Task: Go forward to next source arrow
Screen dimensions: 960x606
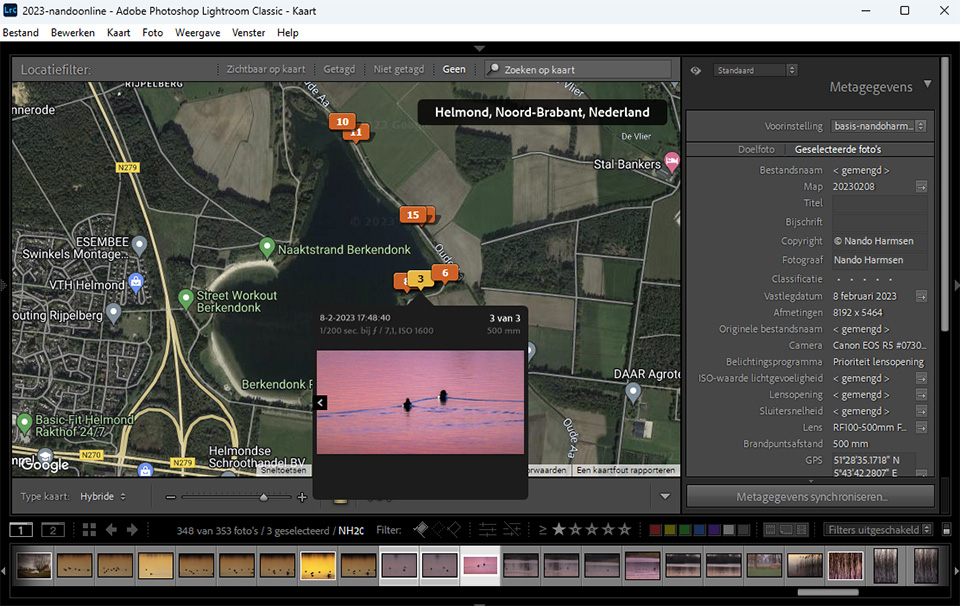Action: tap(132, 530)
